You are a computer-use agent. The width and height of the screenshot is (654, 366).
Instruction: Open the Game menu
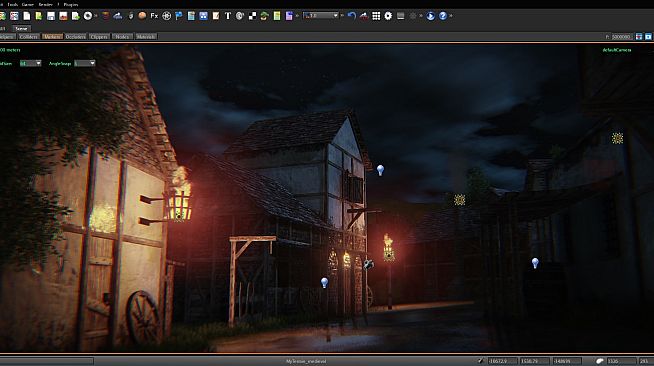click(28, 4)
